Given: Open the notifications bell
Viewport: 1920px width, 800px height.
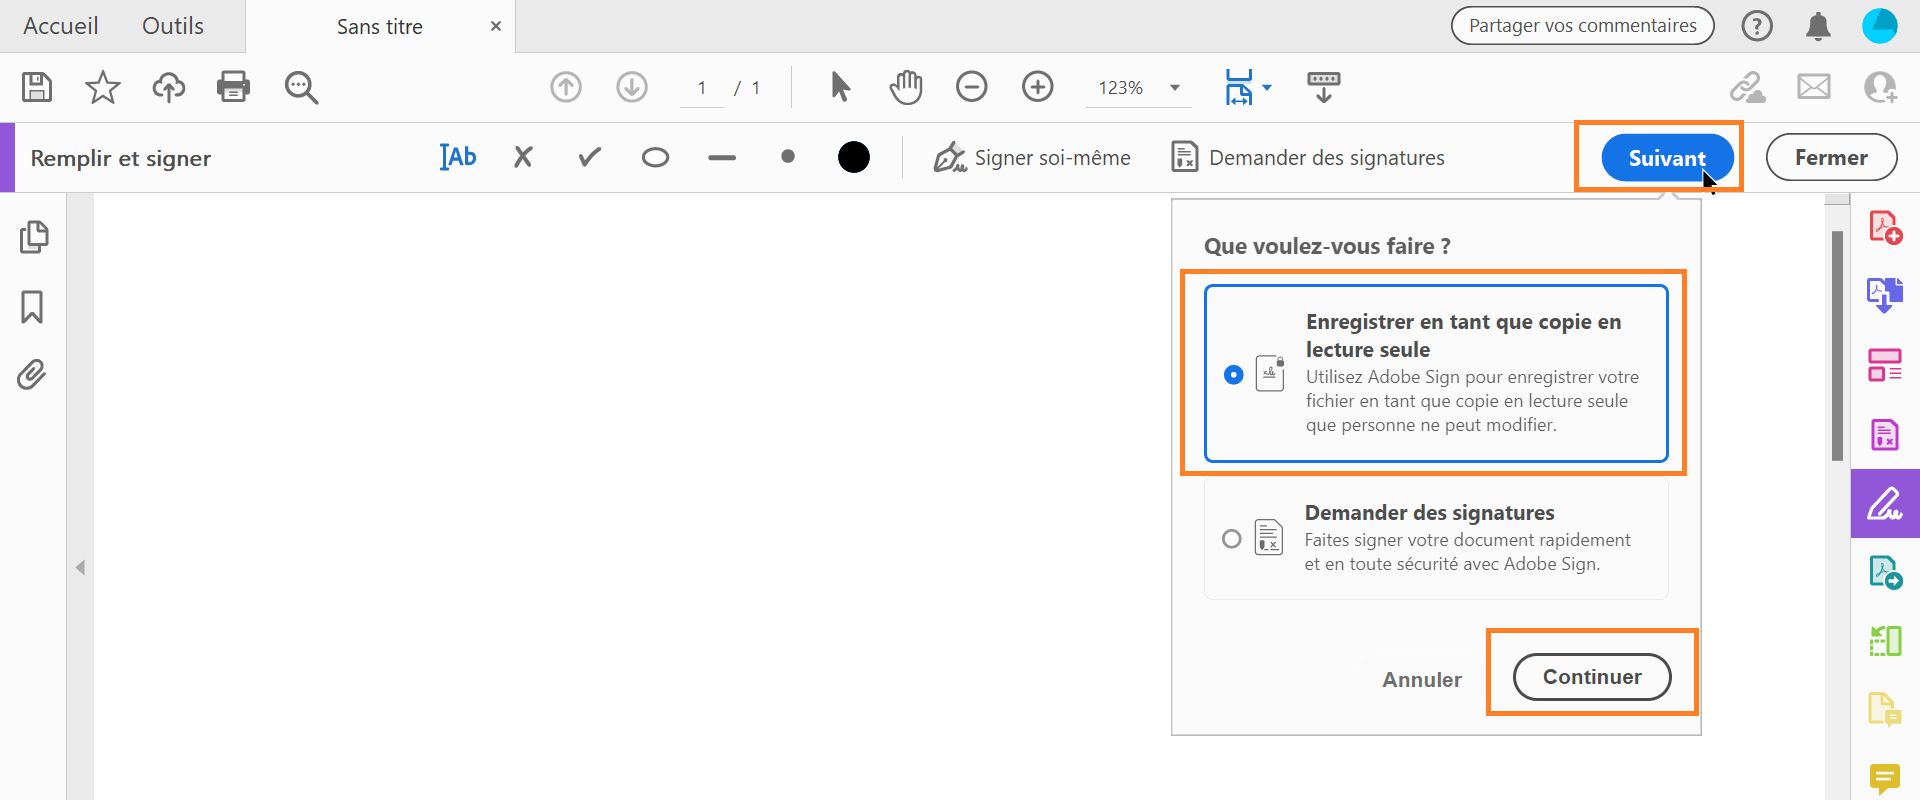Looking at the screenshot, I should [x=1818, y=27].
